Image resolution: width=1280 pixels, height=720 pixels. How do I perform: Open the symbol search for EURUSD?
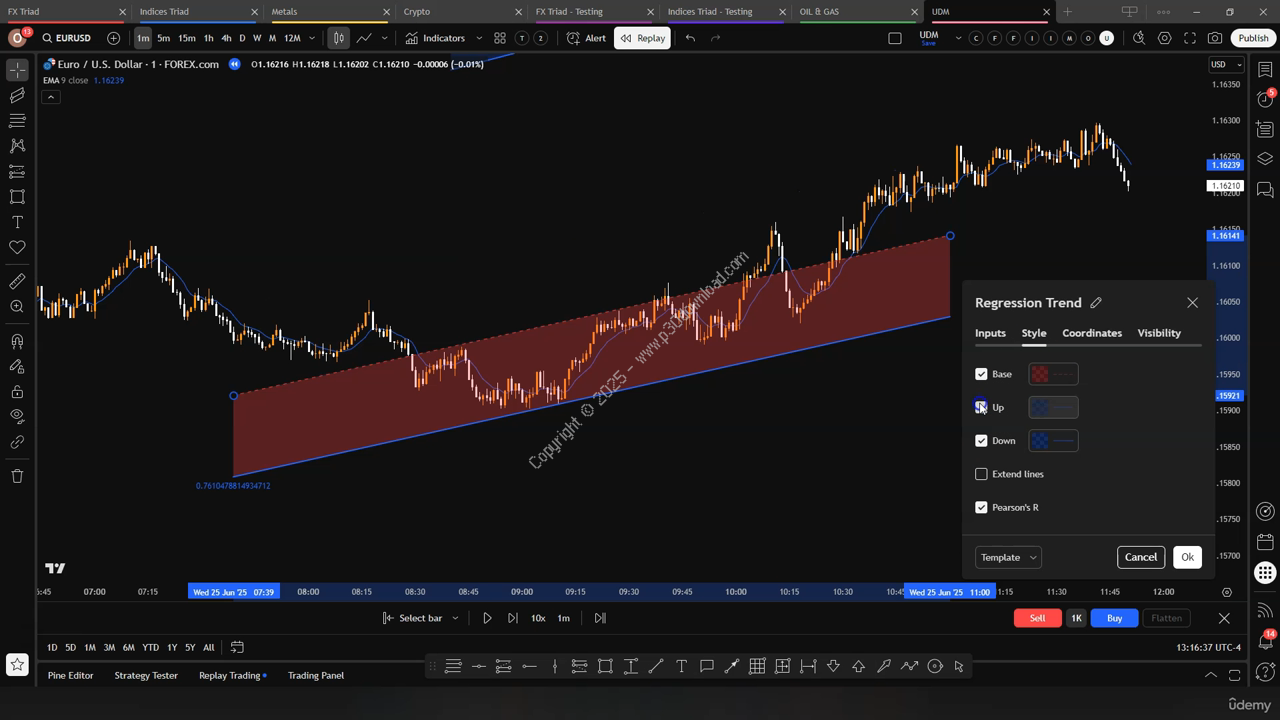click(x=66, y=38)
